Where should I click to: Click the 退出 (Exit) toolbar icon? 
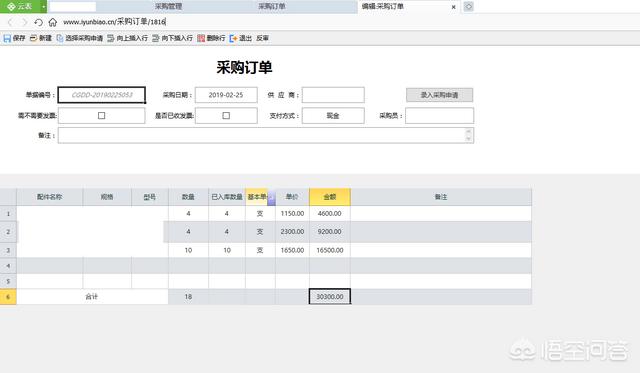[233, 38]
